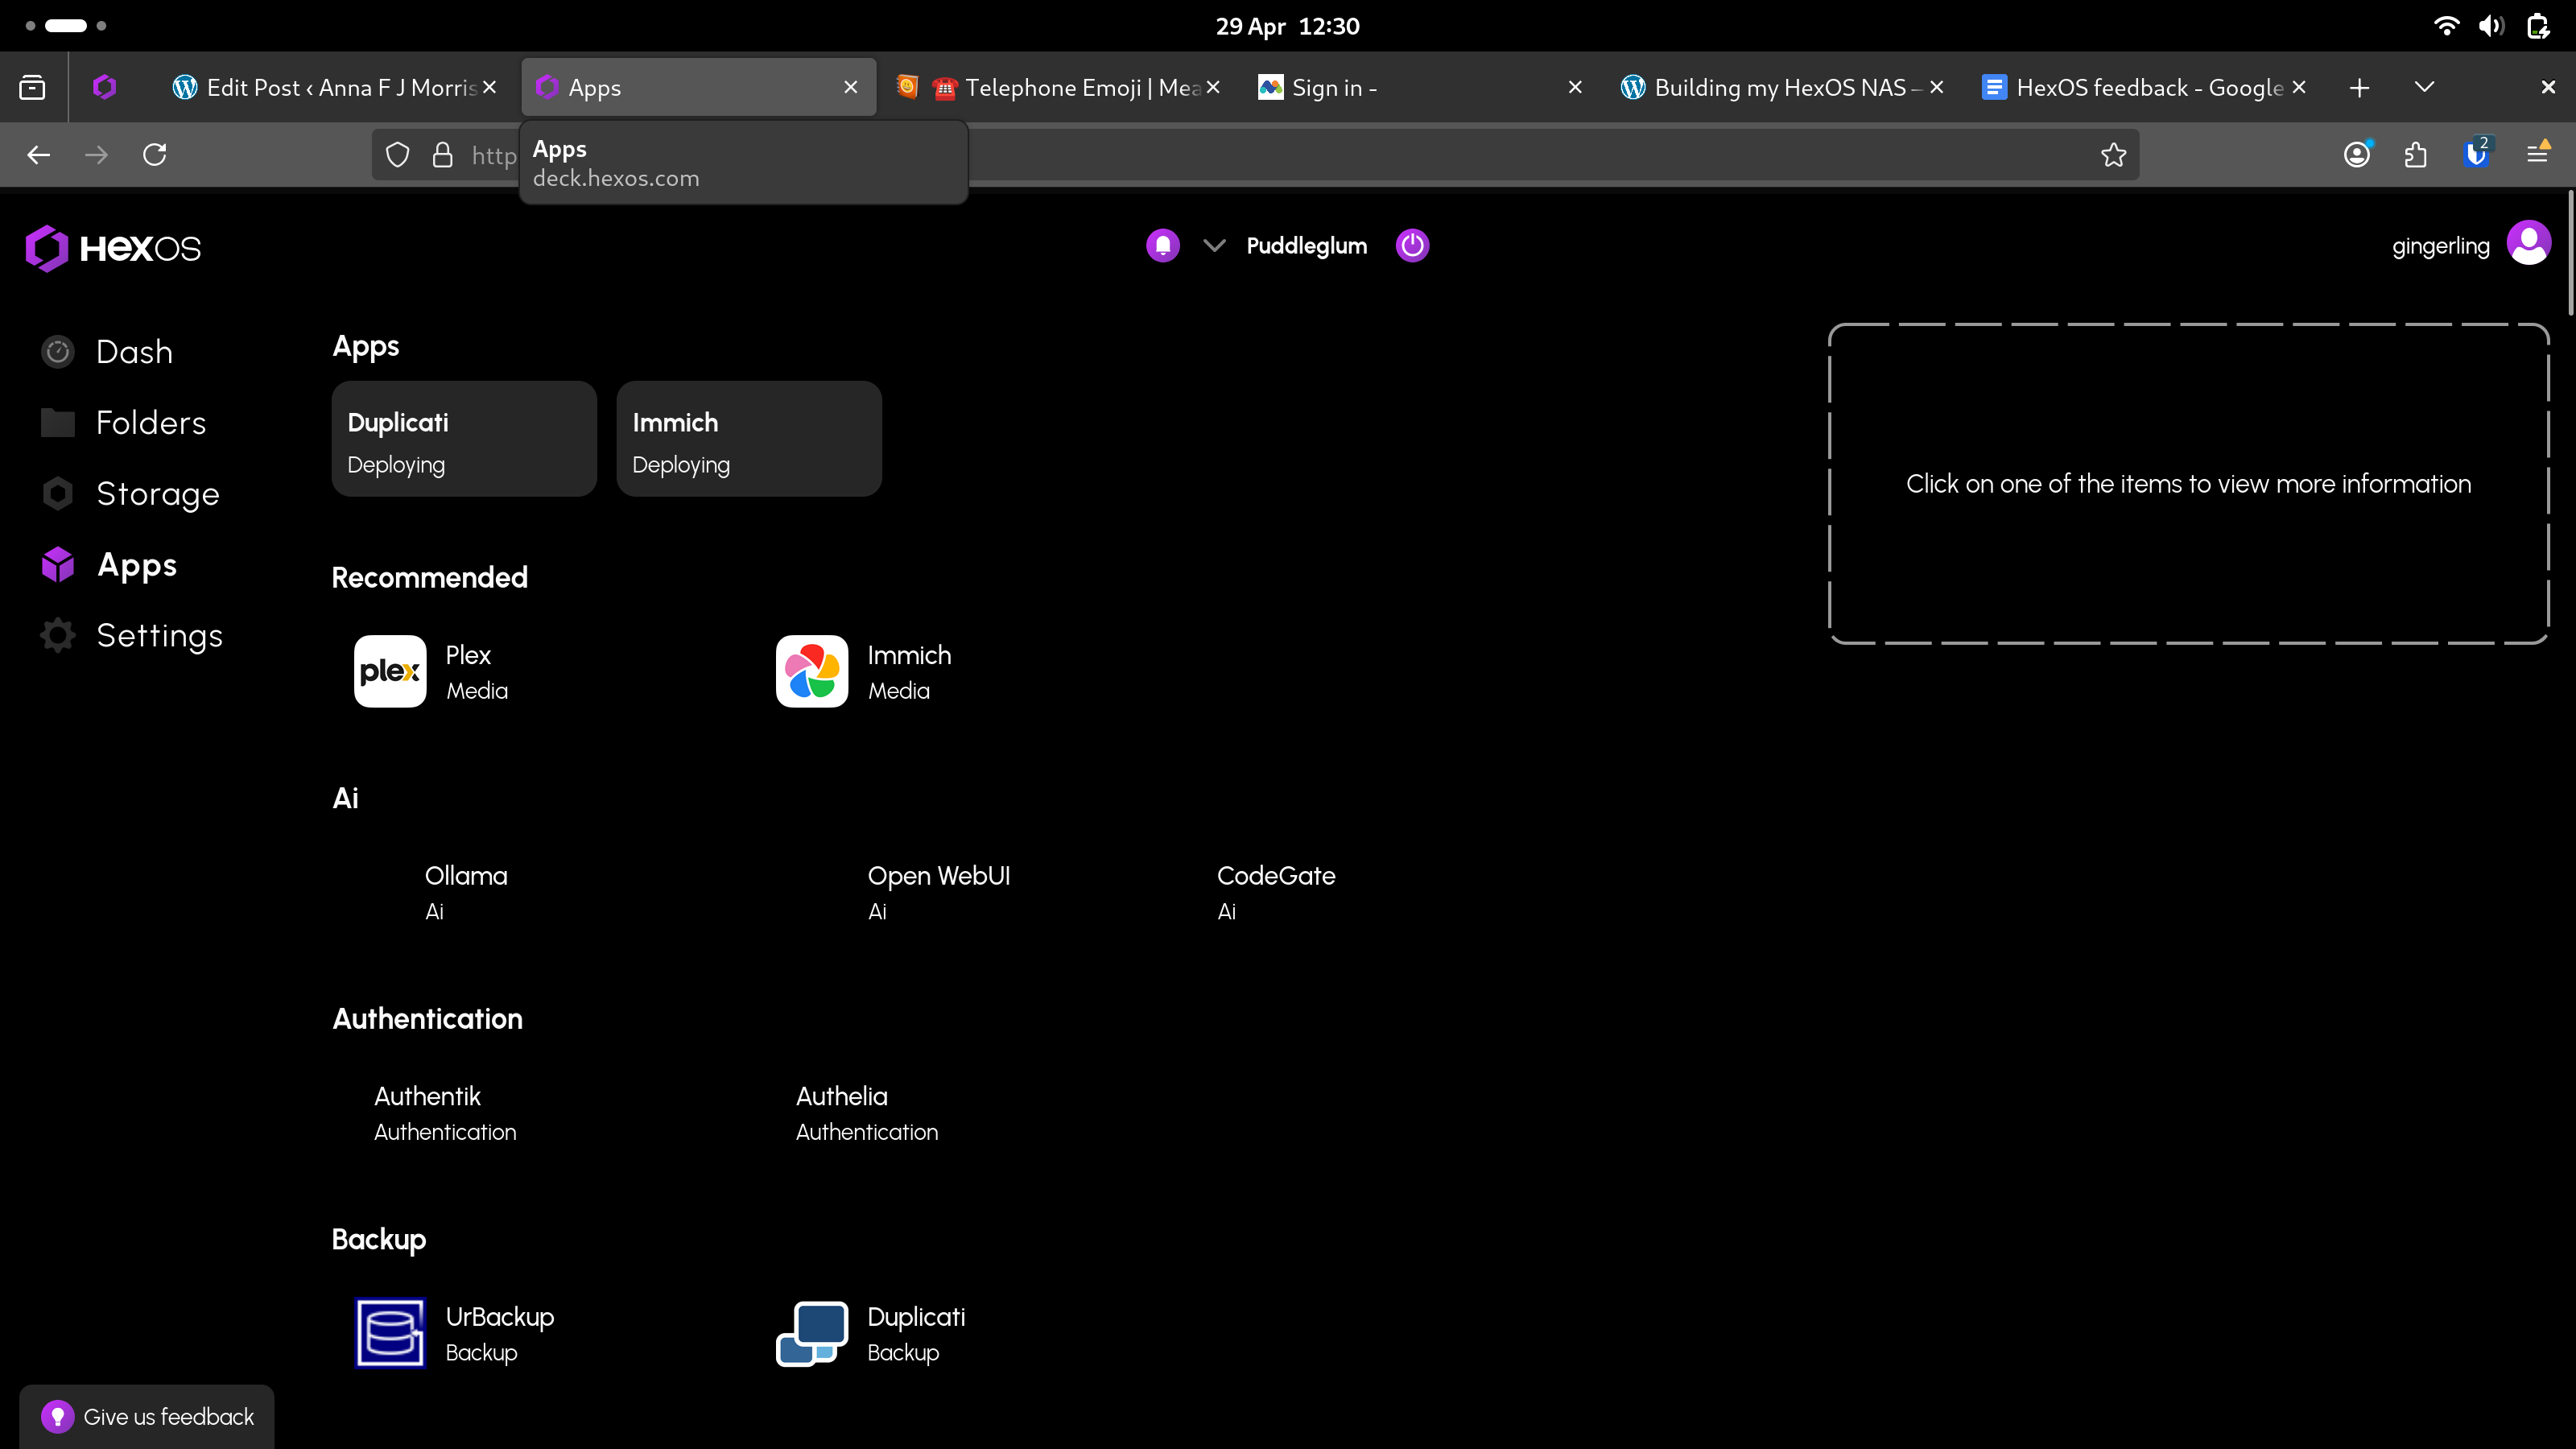Viewport: 2576px width, 1449px height.
Task: Open a new tab with plus button
Action: pos(2359,88)
